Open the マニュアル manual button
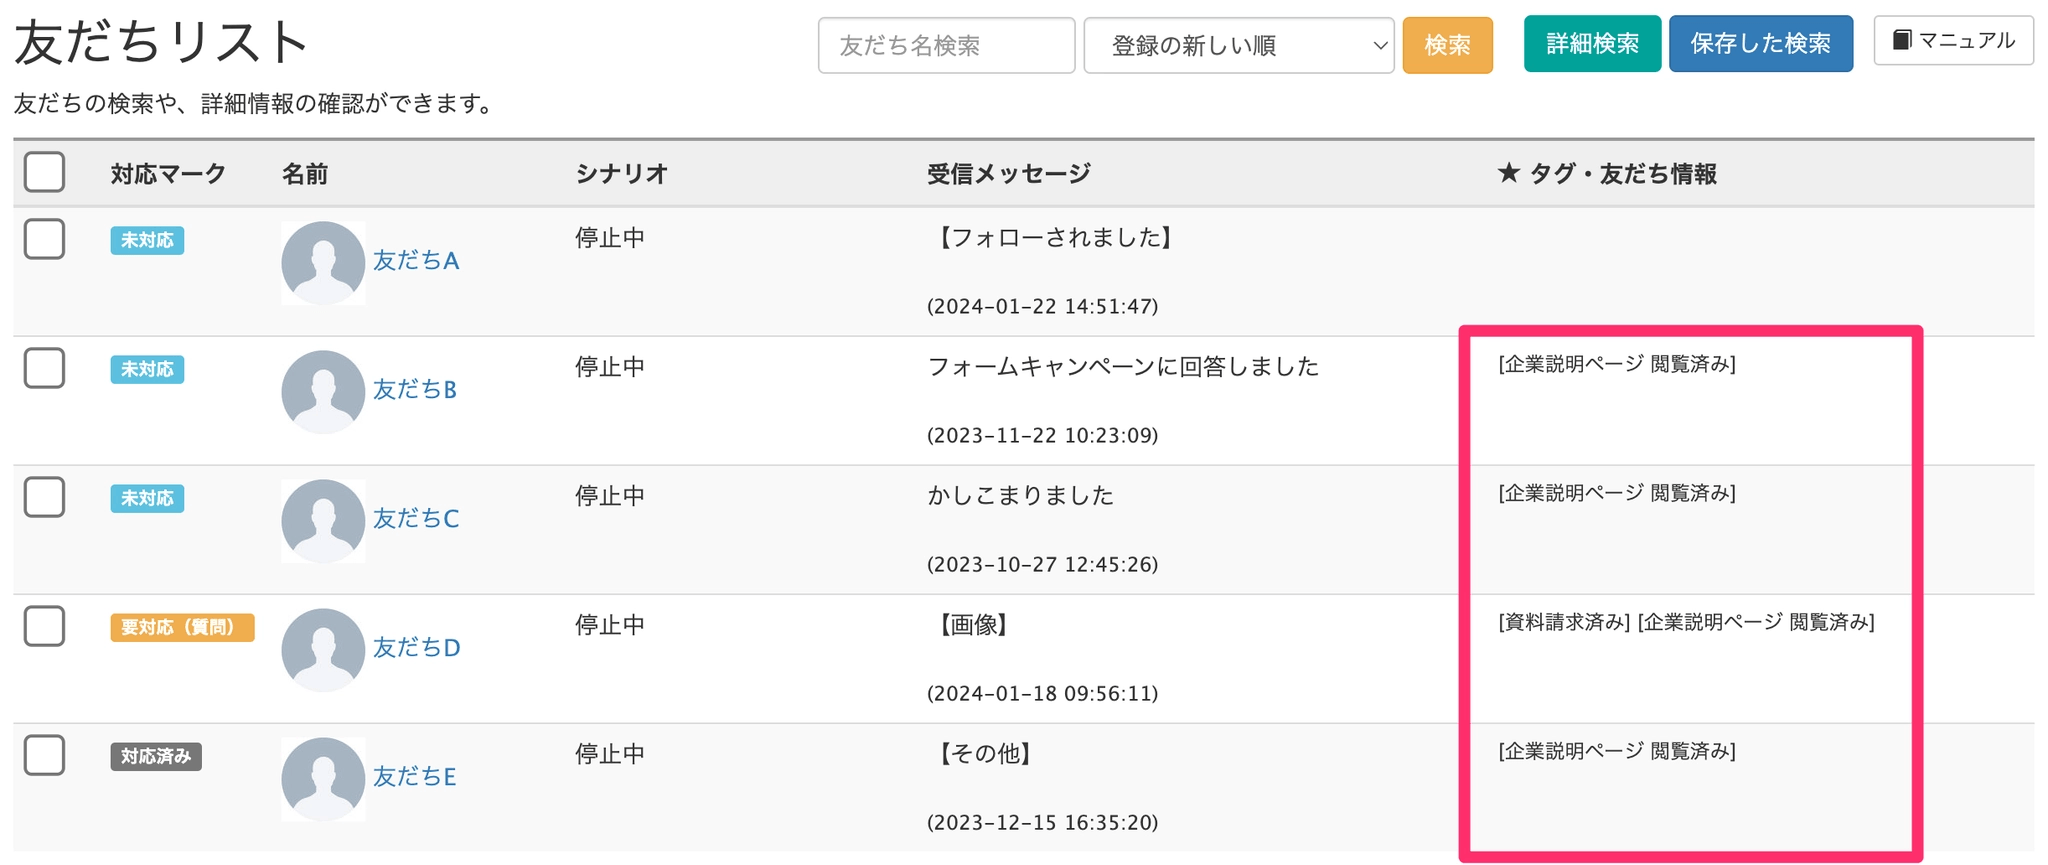This screenshot has height=865, width=2048. [1952, 41]
